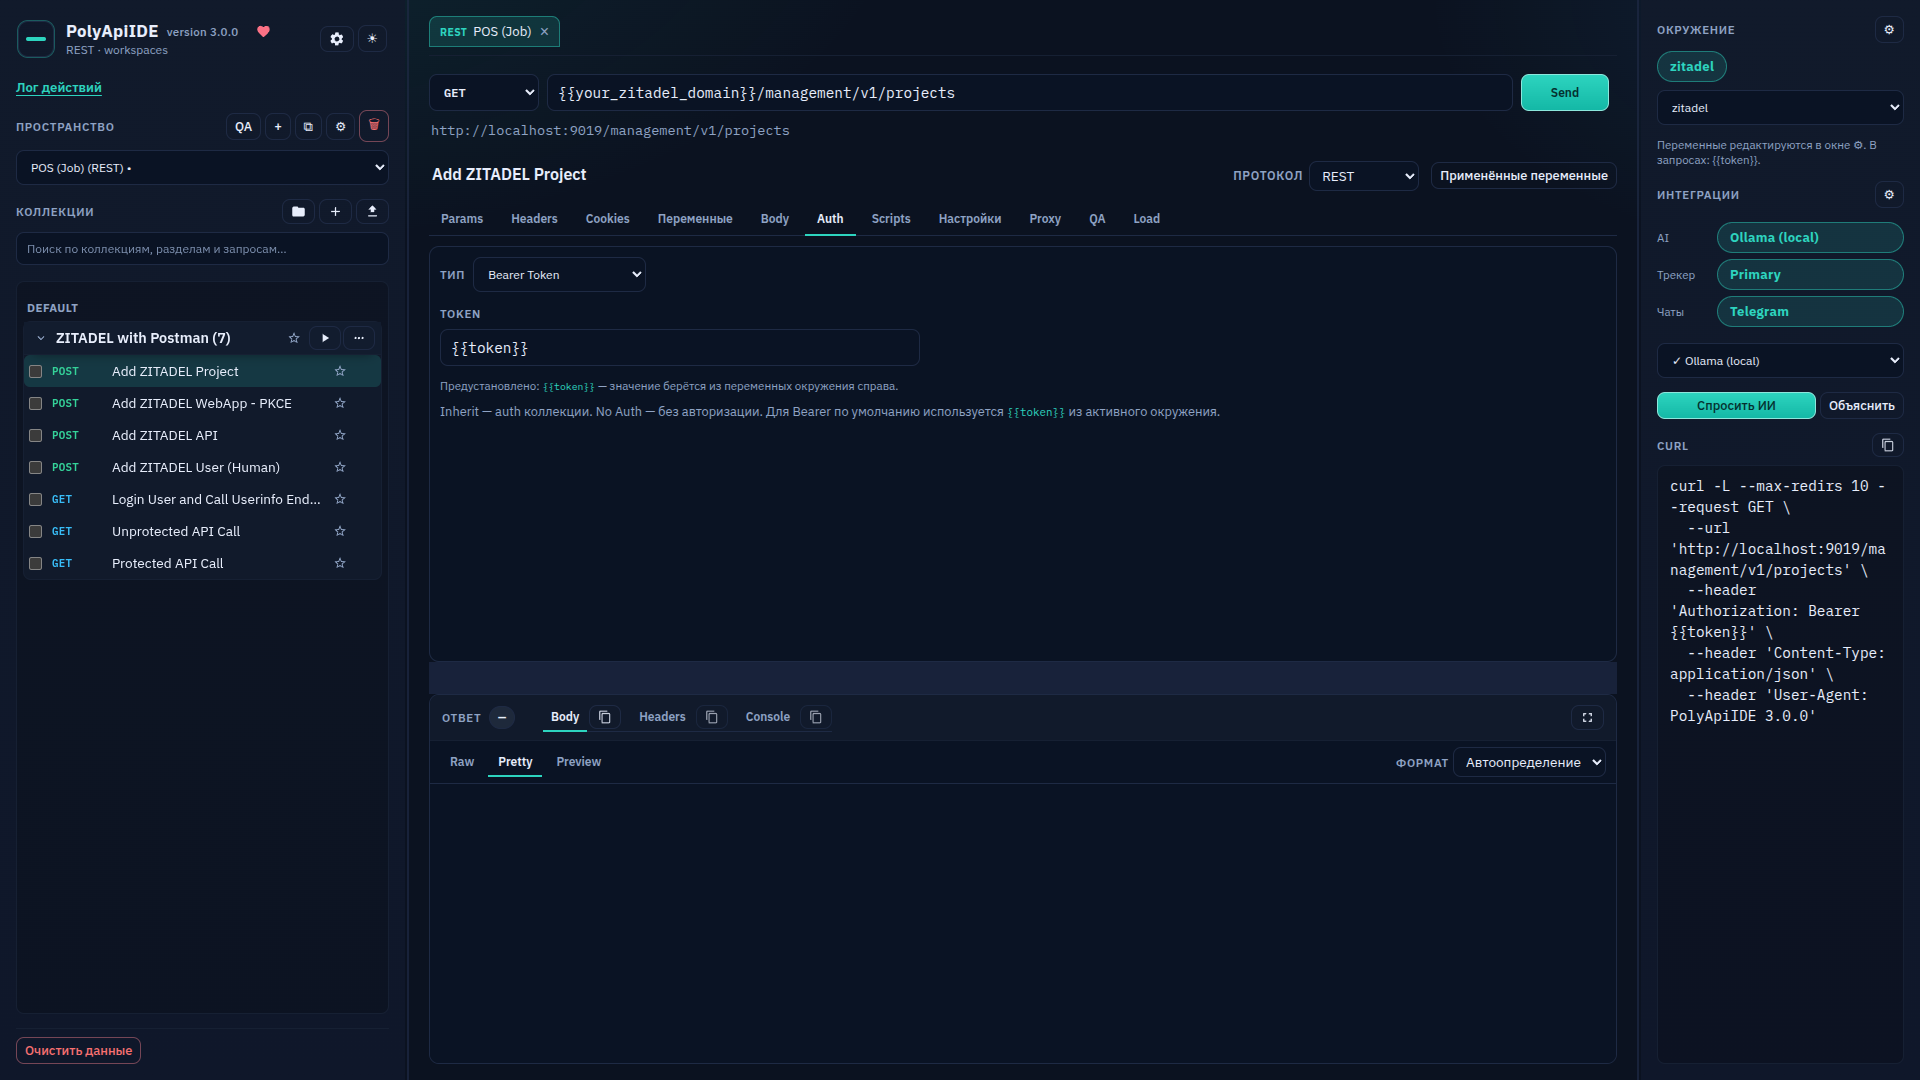Send the request
The height and width of the screenshot is (1080, 1920).
click(1565, 93)
